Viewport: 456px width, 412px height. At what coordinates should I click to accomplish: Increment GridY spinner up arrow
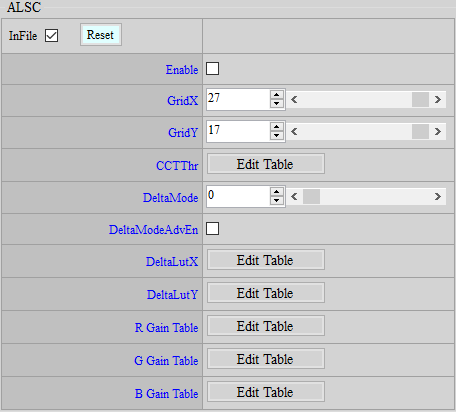(276, 127)
